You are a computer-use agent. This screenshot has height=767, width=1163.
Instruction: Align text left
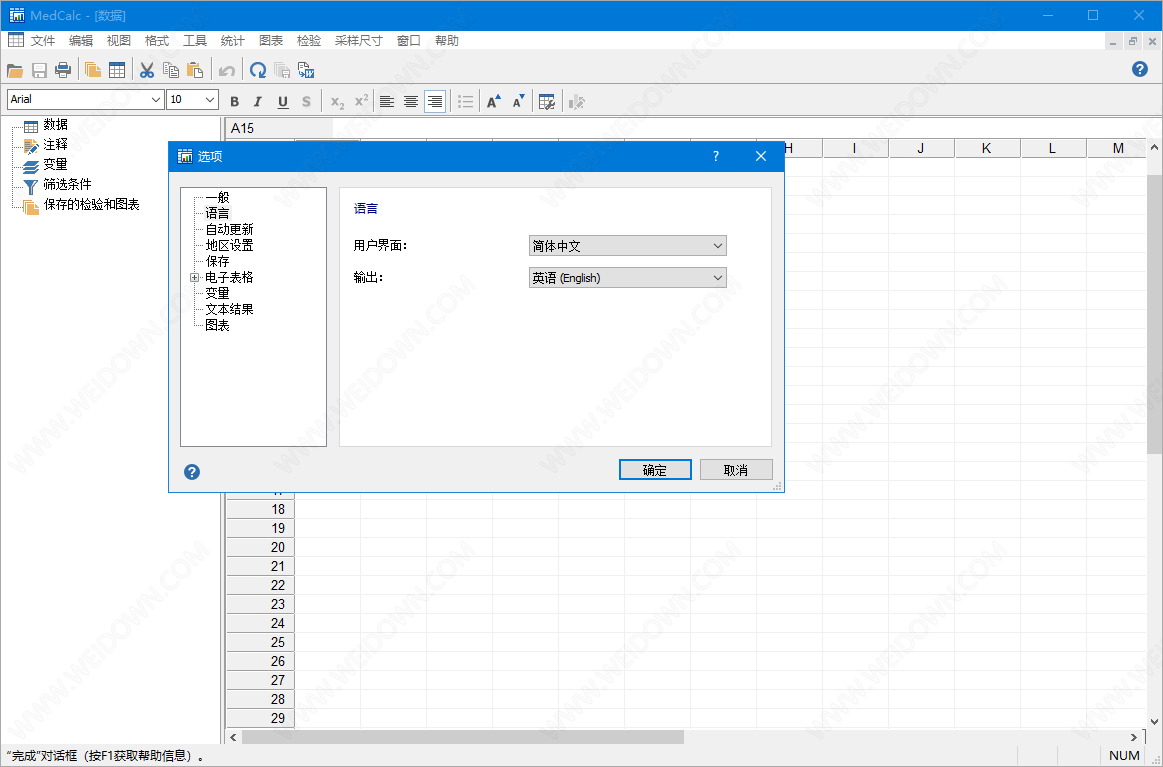coord(386,102)
